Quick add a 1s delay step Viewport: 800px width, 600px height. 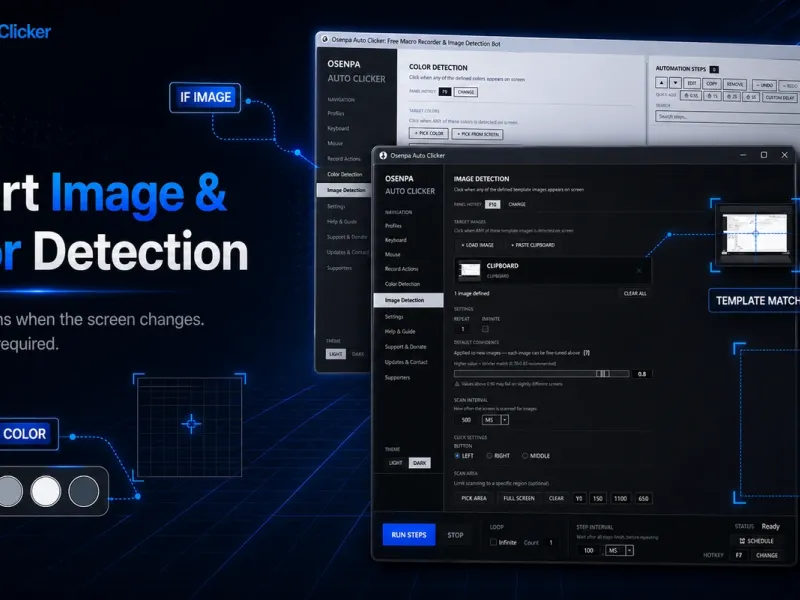tap(712, 96)
